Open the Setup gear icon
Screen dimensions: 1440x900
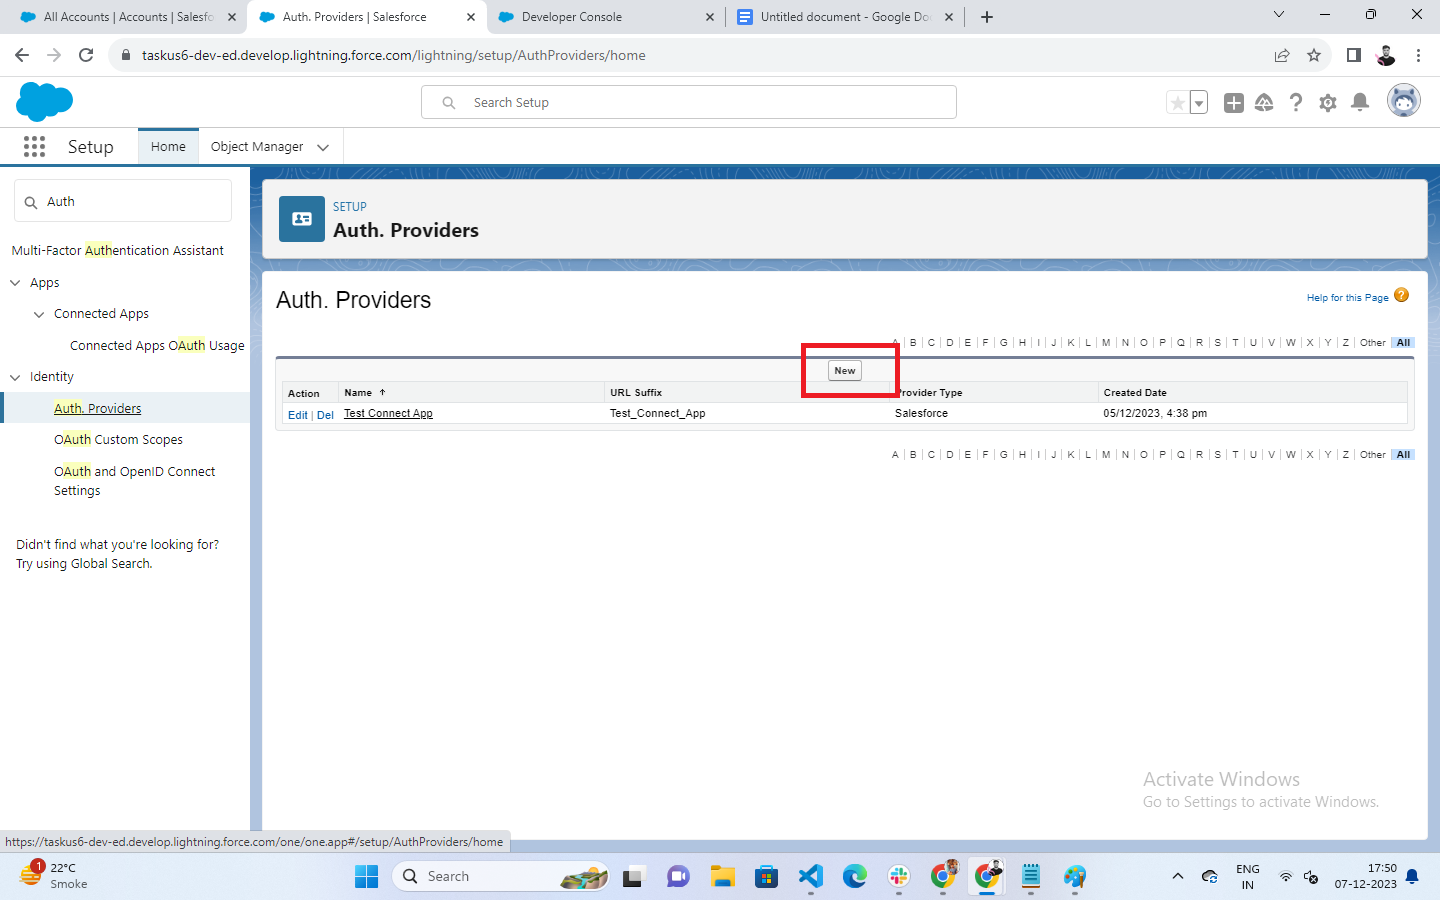[x=1328, y=103]
